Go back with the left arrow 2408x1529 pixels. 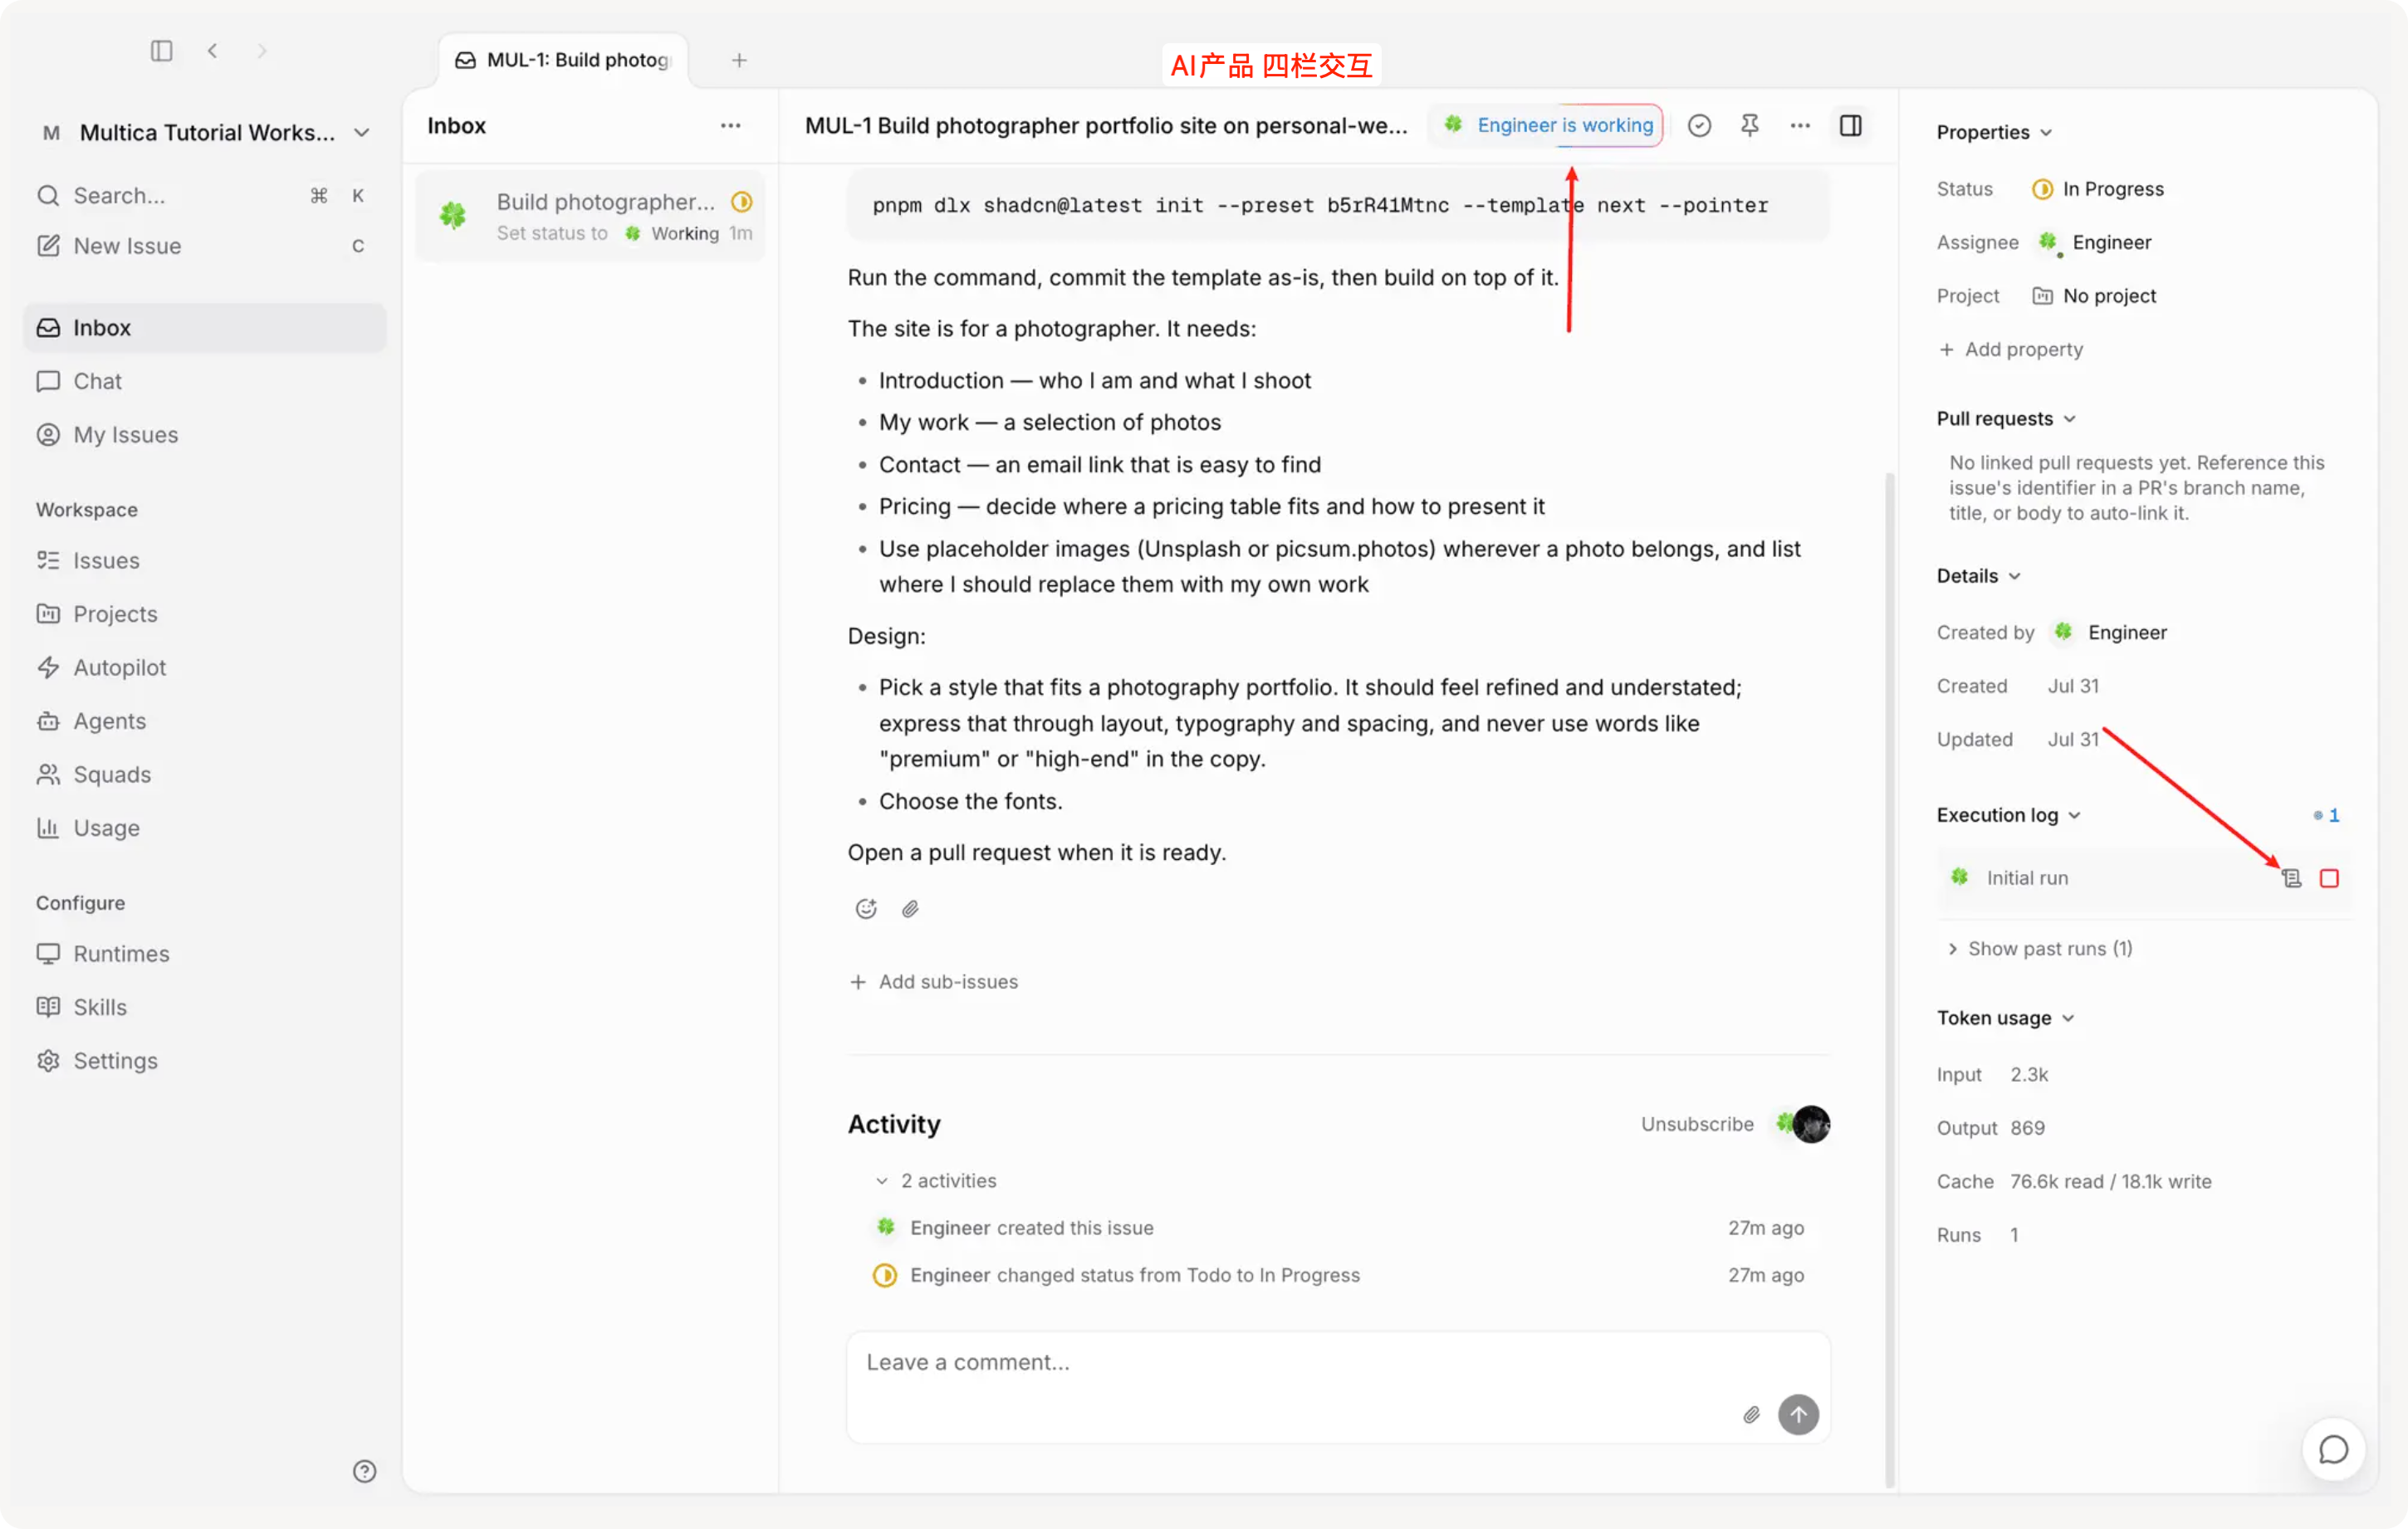[212, 50]
